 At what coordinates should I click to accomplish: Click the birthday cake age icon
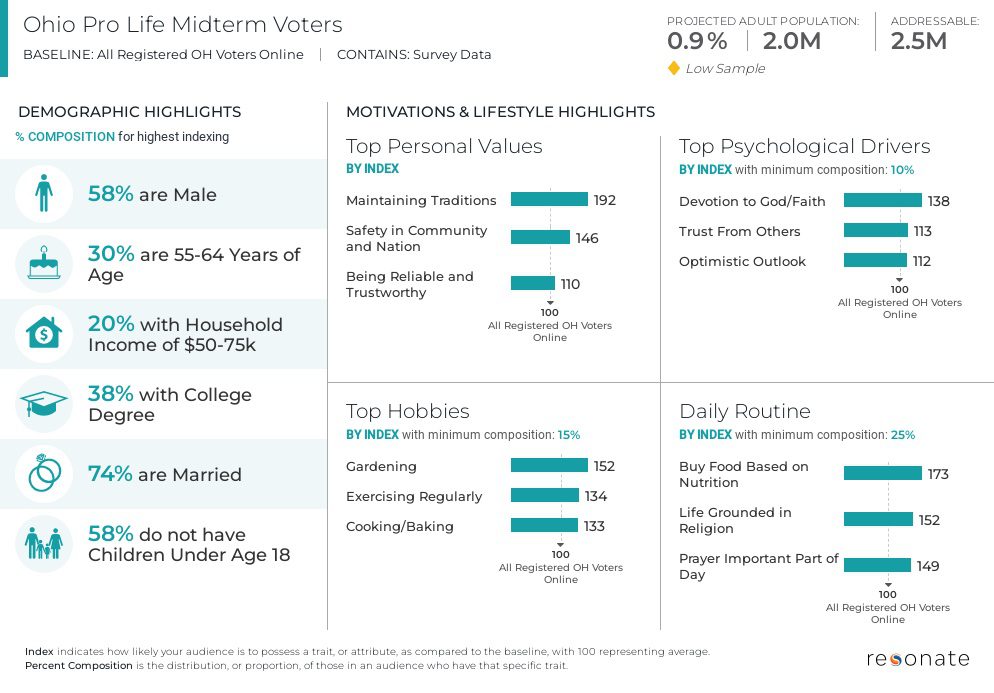(44, 264)
